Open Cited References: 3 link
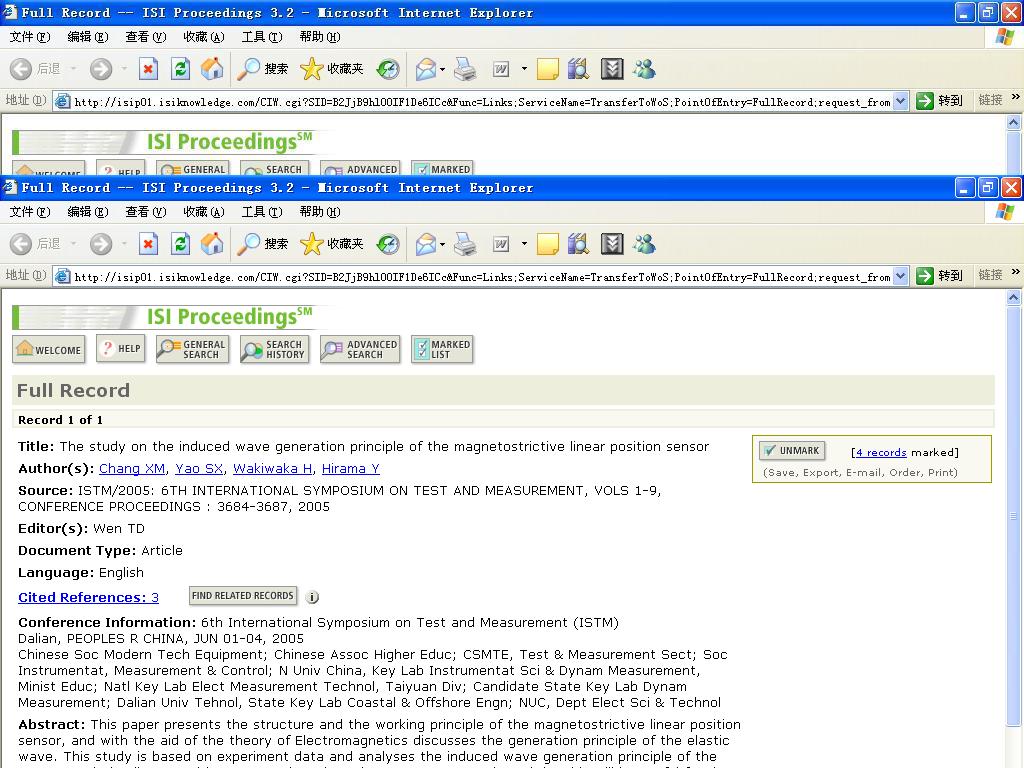 [88, 598]
